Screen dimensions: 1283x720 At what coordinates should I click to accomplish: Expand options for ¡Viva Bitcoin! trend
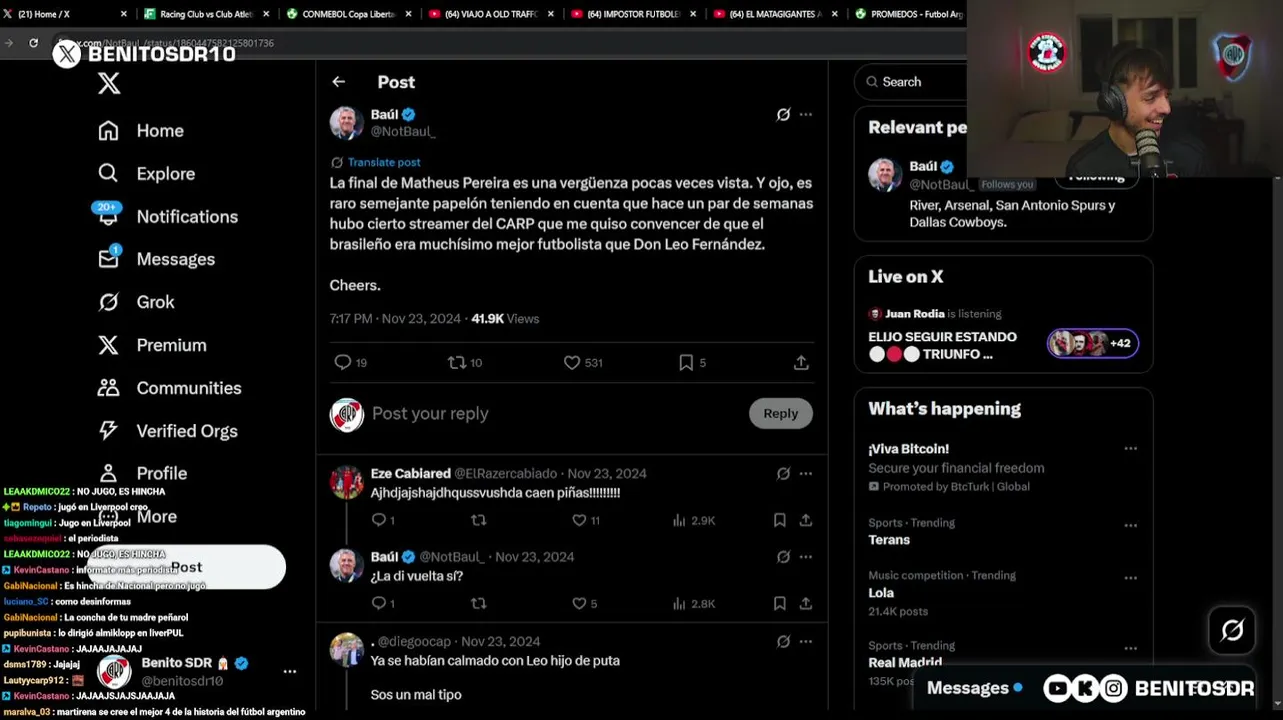coord(1130,449)
